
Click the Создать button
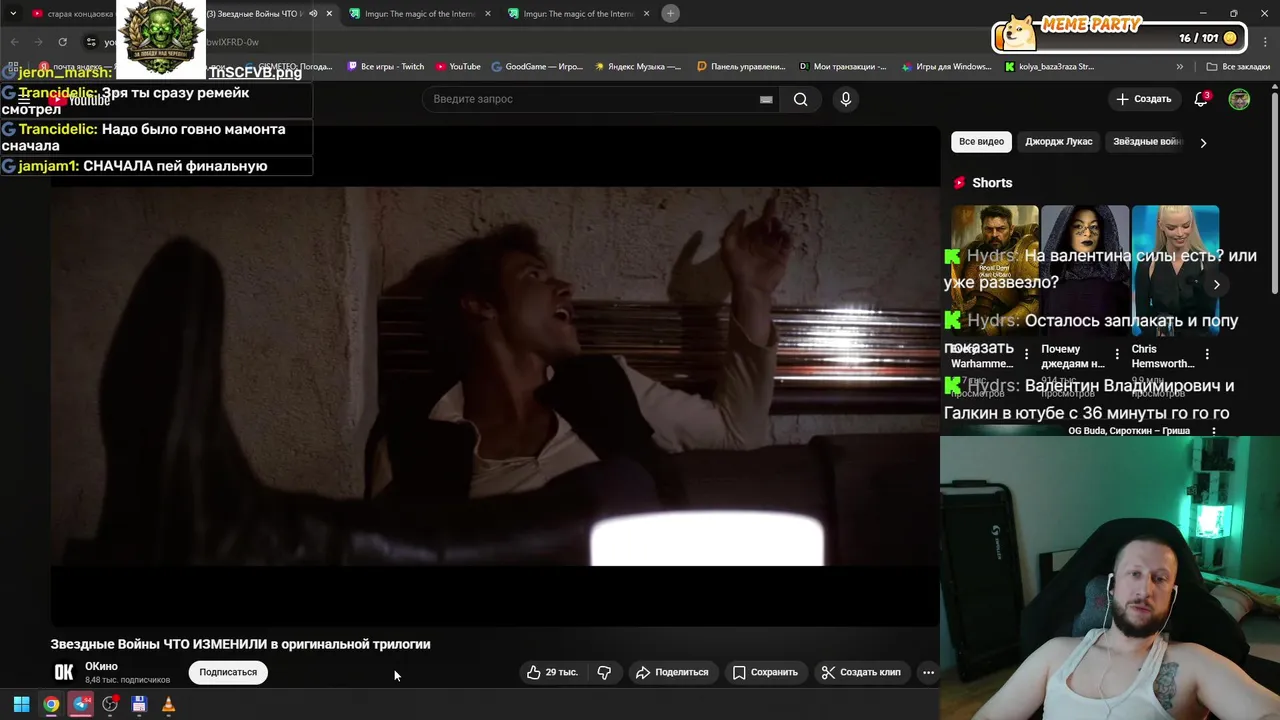coord(1144,99)
